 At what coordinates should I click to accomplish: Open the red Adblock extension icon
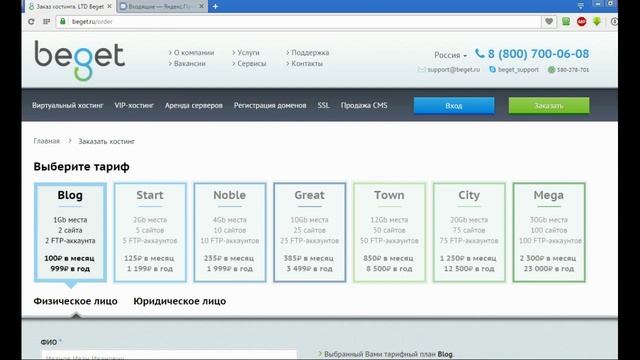(582, 21)
